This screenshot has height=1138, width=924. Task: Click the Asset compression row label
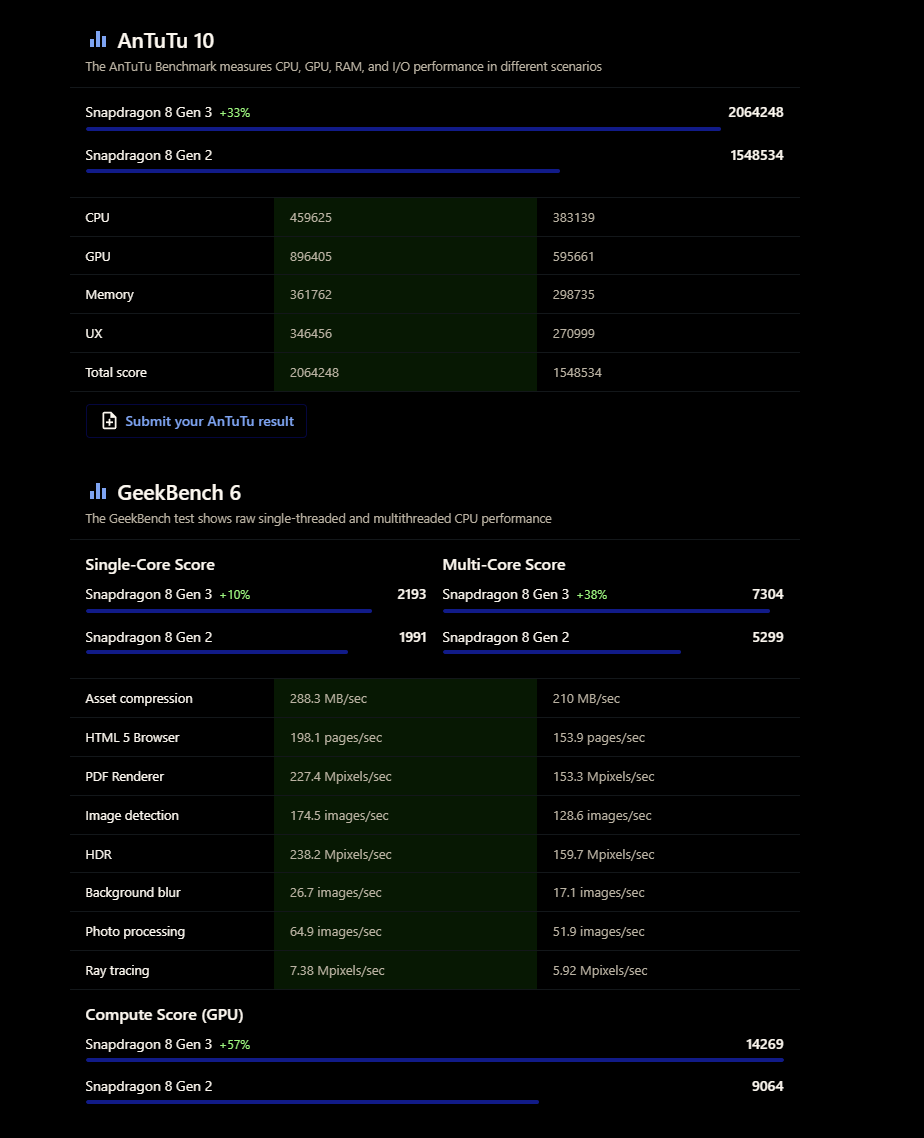(x=139, y=698)
